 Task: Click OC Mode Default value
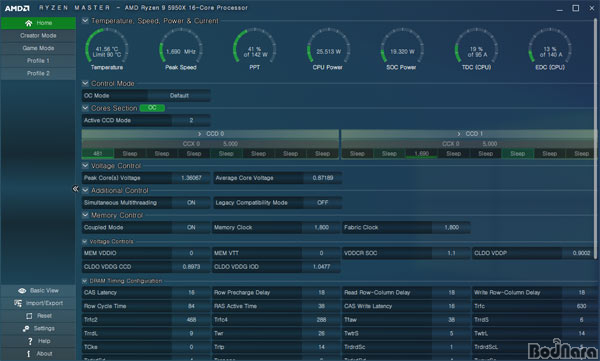[179, 96]
